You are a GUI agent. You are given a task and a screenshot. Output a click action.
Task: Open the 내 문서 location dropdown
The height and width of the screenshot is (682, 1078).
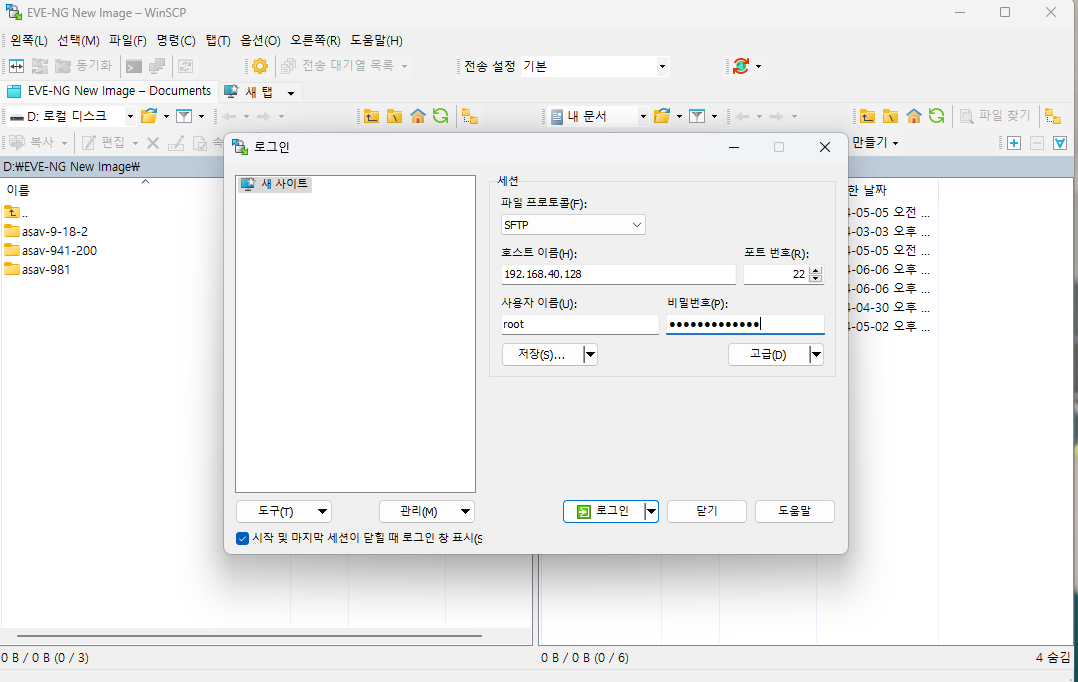pos(643,116)
